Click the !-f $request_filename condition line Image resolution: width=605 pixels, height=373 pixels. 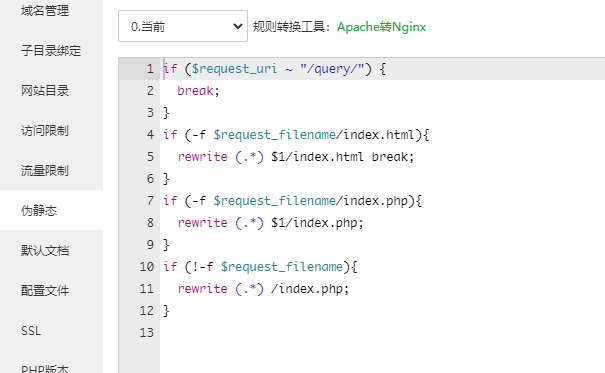pos(260,267)
